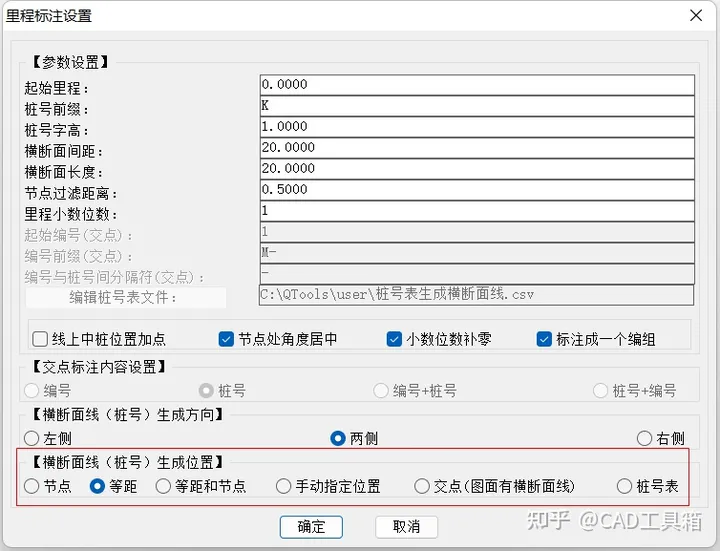This screenshot has width=720, height=551.
Task: Click the 【参数设置】 group heading
Action: coord(70,62)
